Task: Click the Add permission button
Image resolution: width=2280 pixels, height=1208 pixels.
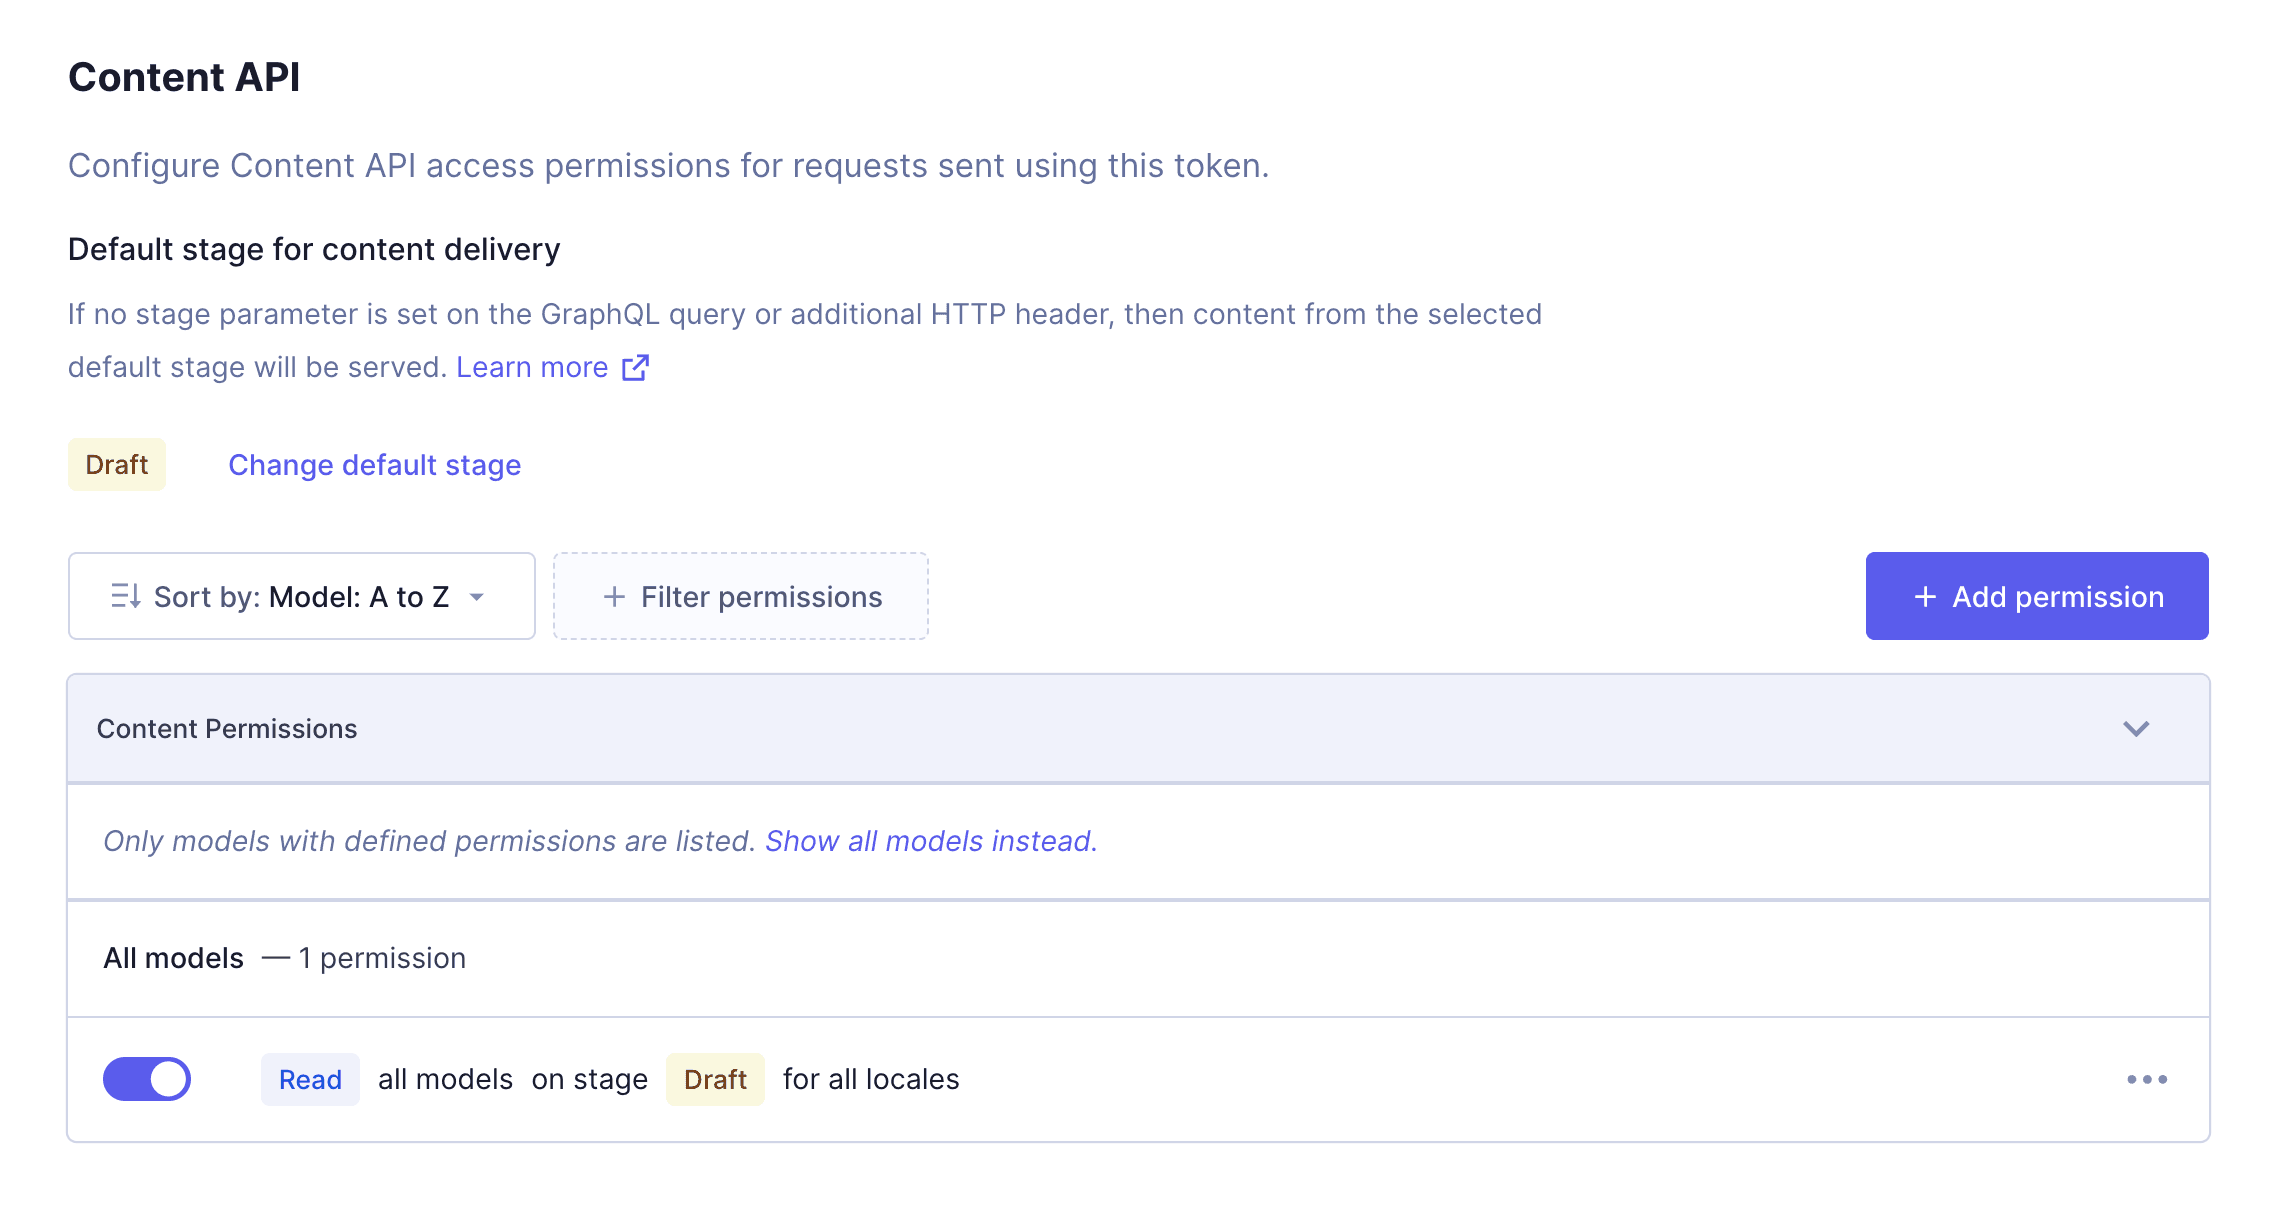Action: 2038,596
